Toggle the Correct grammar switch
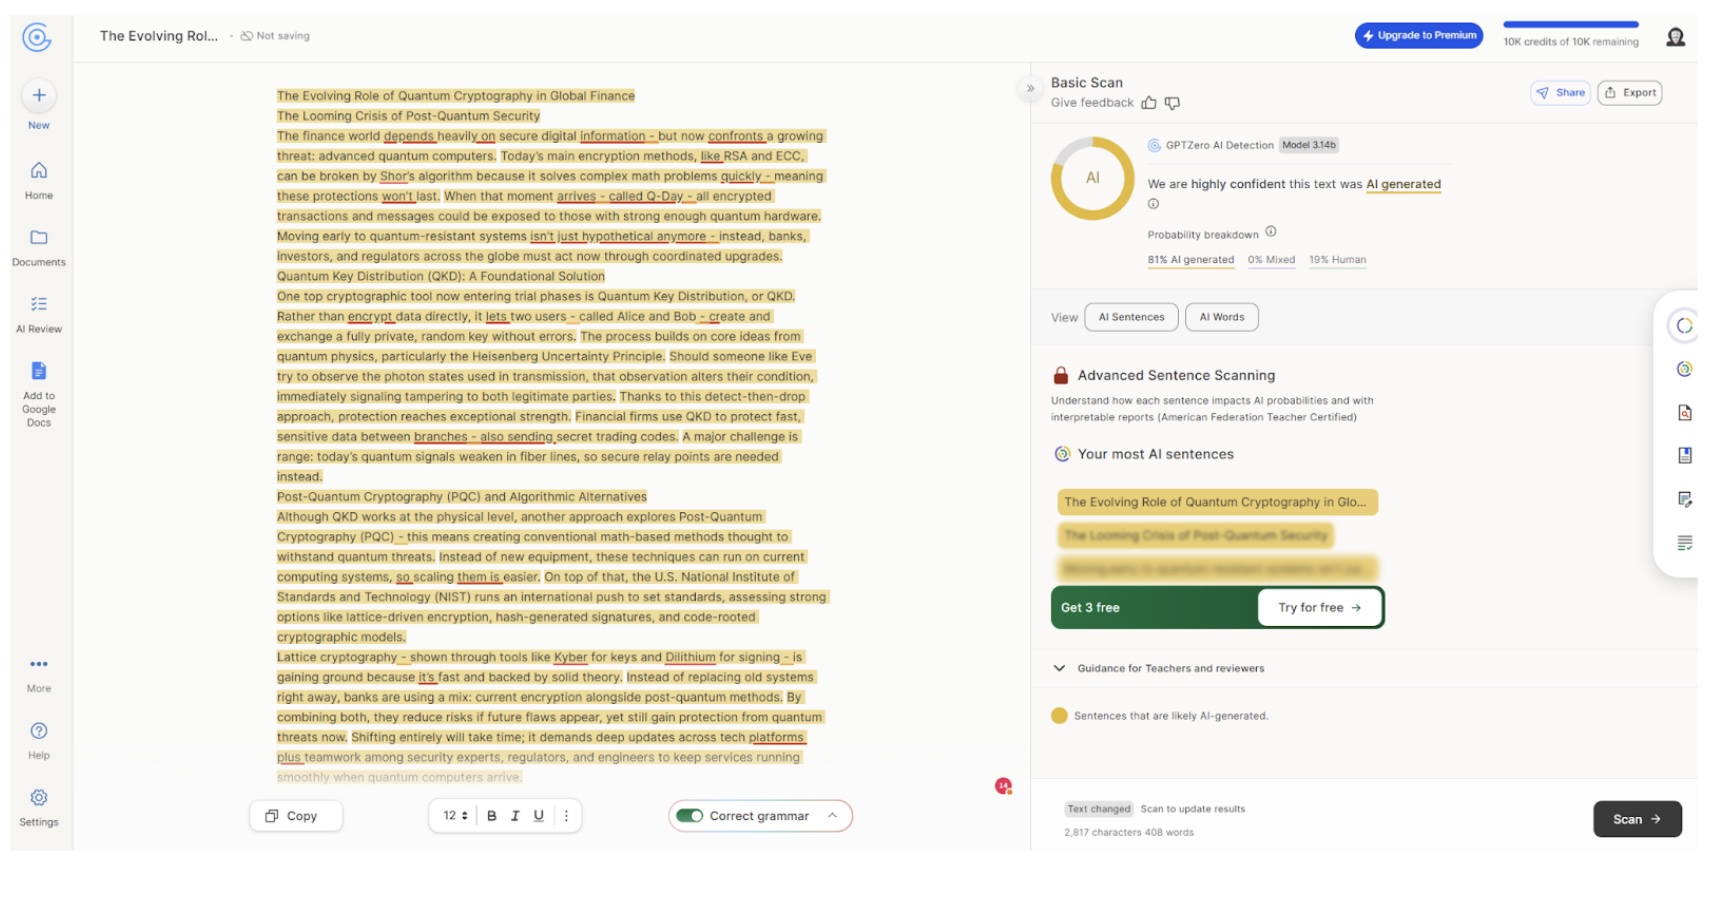The width and height of the screenshot is (1714, 916). (689, 816)
